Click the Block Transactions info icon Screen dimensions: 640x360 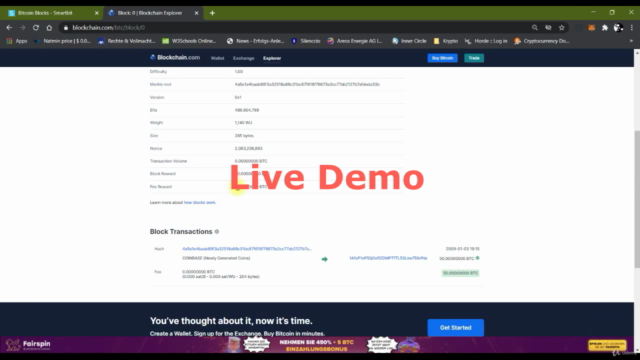click(217, 231)
